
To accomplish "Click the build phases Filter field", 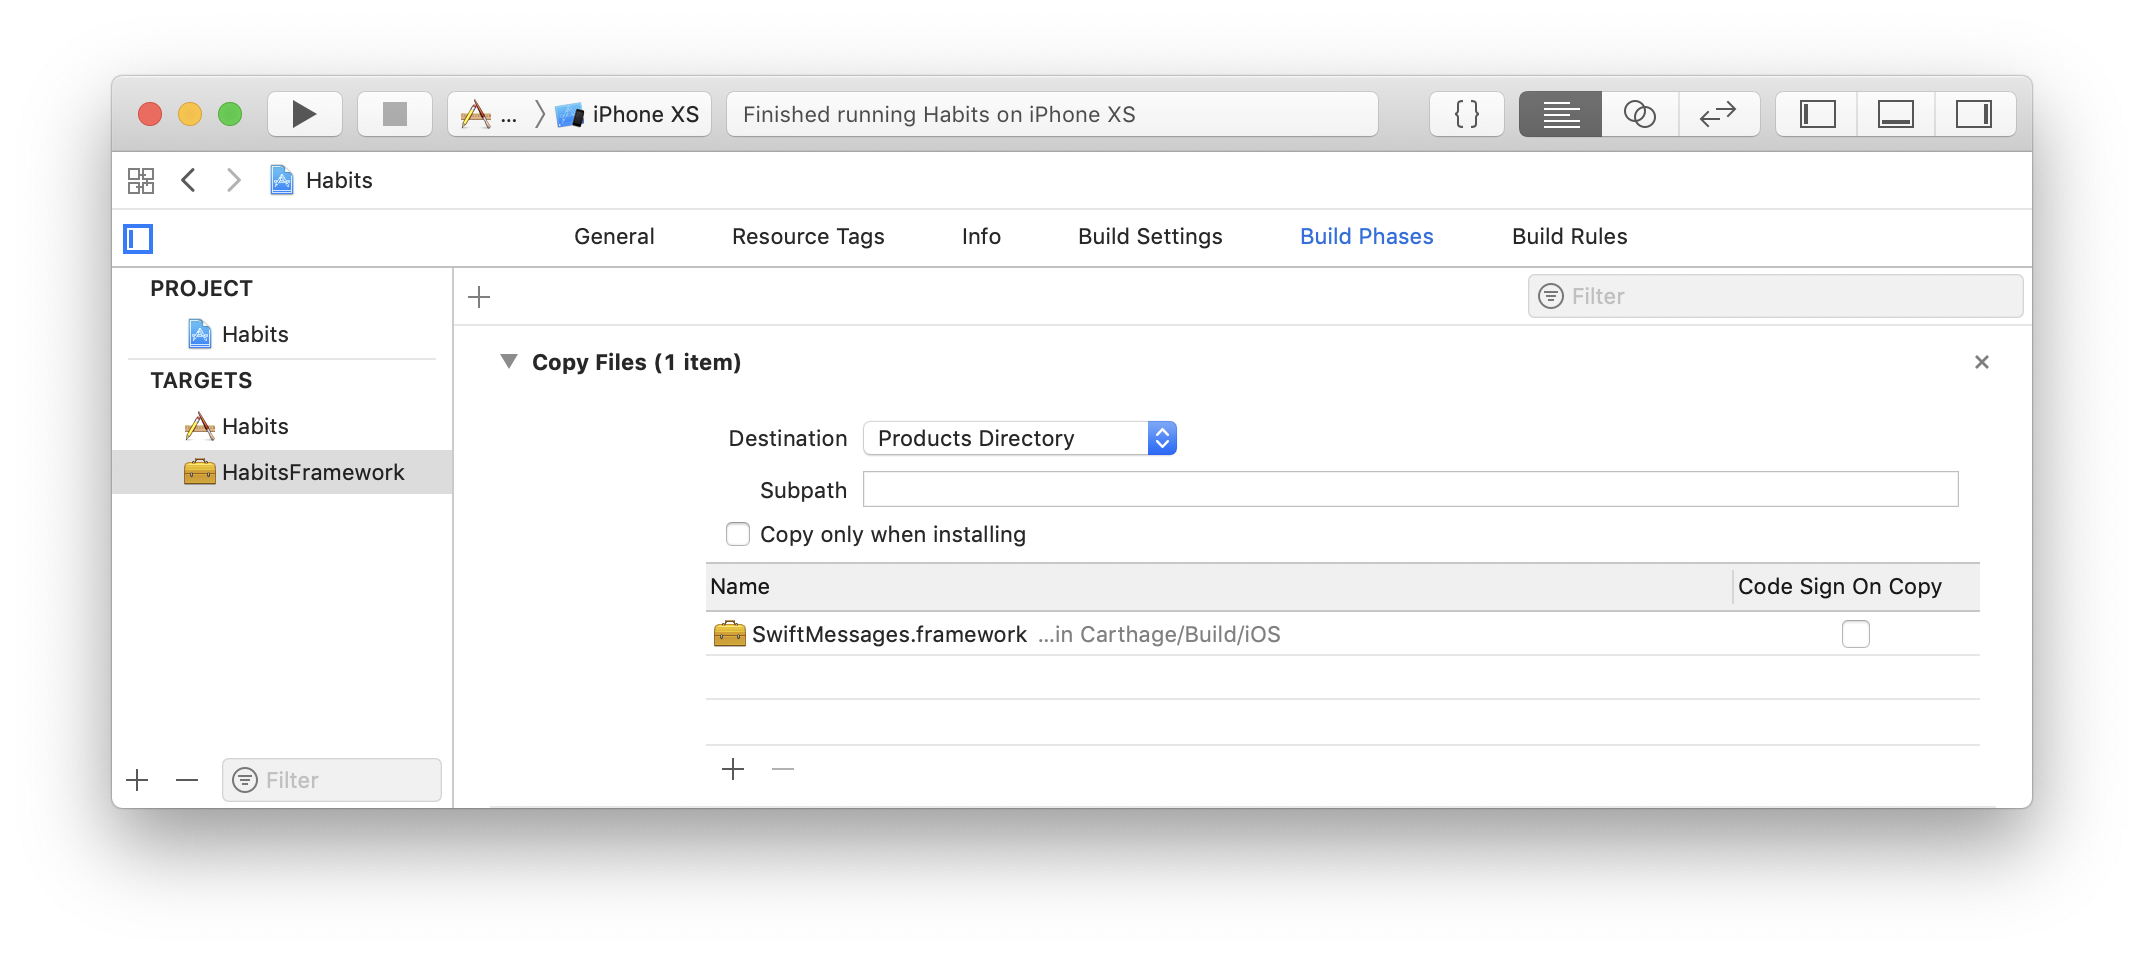I will click(x=1775, y=296).
